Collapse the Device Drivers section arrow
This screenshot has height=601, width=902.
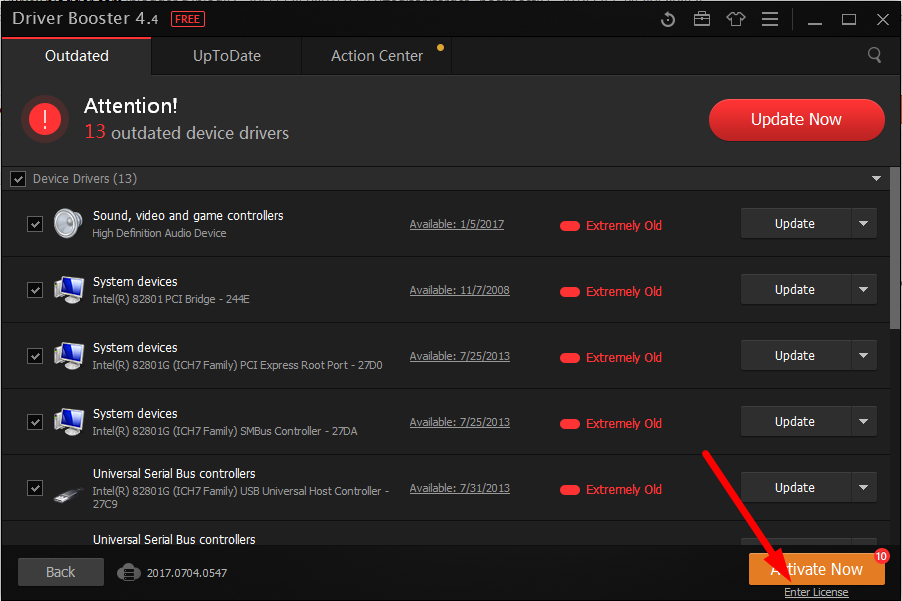click(x=876, y=178)
